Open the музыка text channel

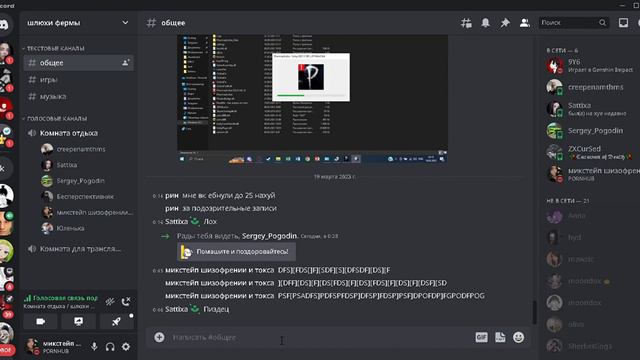click(x=78, y=96)
